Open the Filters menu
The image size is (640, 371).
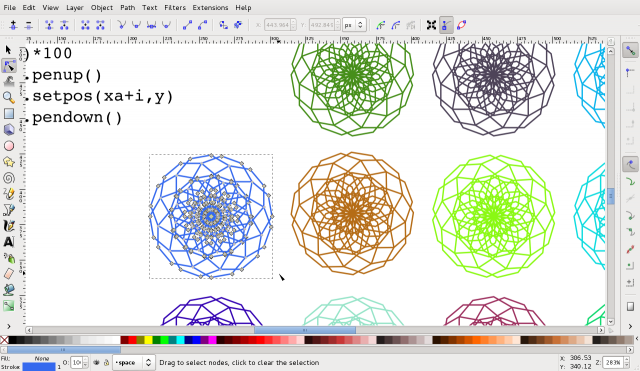[175, 7]
